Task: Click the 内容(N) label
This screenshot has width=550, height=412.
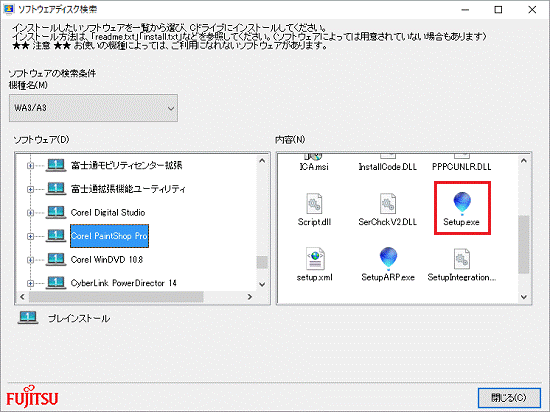Action: pos(290,140)
